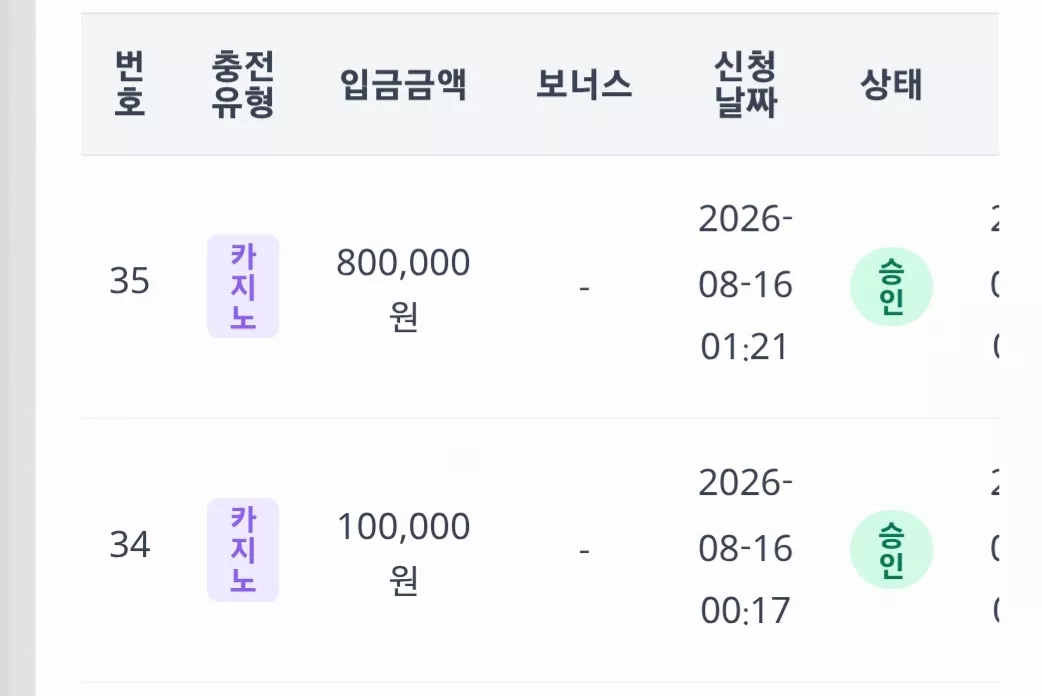Viewport: 1042px width, 696px height.
Task: Click the 입금금액 column header
Action: coord(403,84)
